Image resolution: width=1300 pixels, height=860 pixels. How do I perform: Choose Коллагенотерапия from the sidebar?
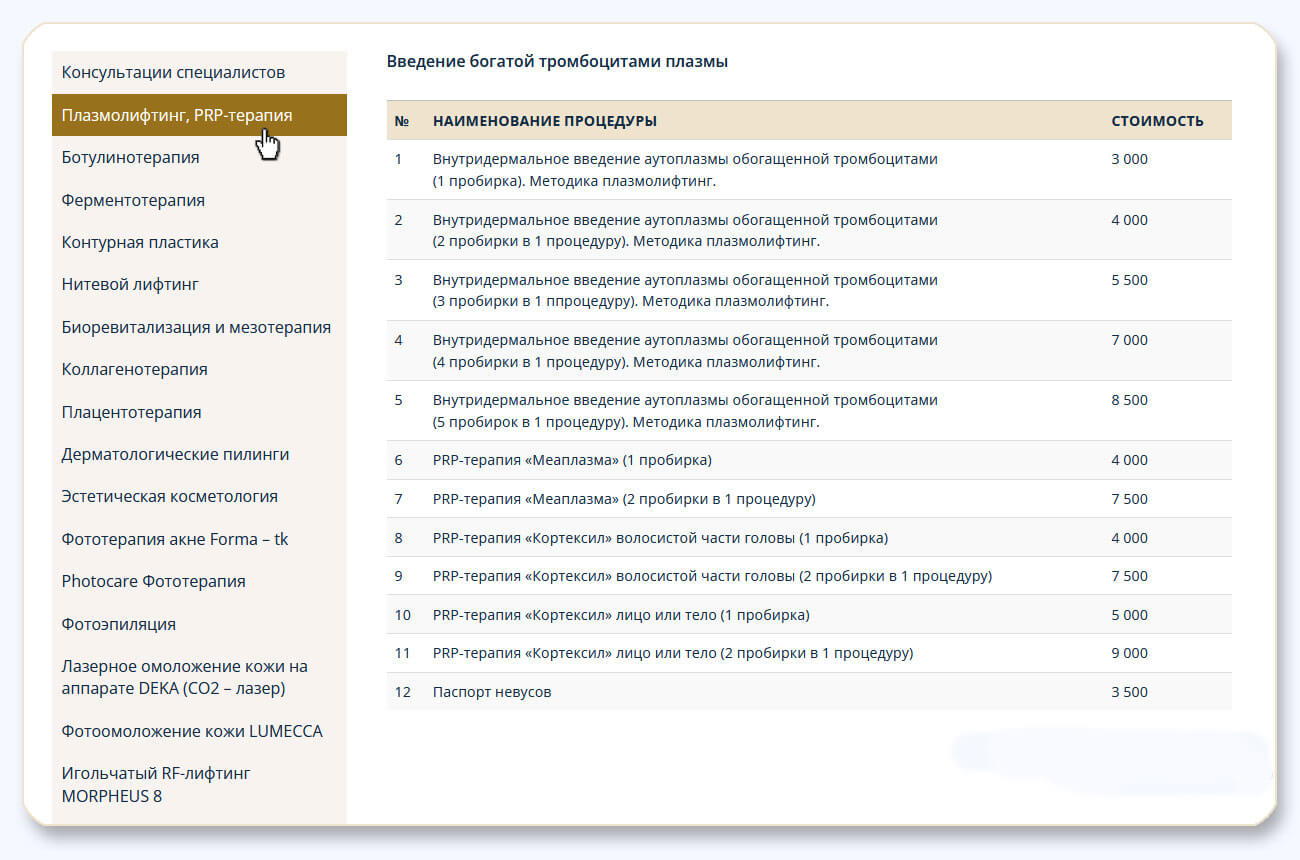[135, 369]
